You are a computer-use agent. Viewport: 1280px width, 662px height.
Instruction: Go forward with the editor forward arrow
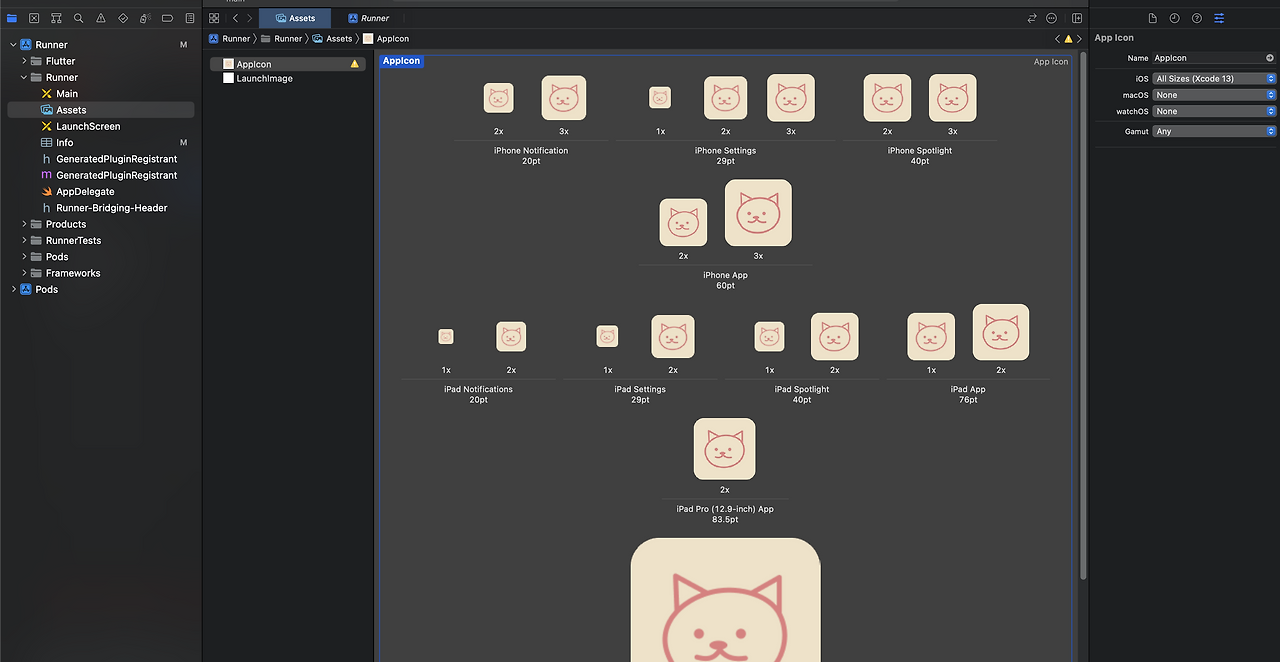click(x=250, y=18)
